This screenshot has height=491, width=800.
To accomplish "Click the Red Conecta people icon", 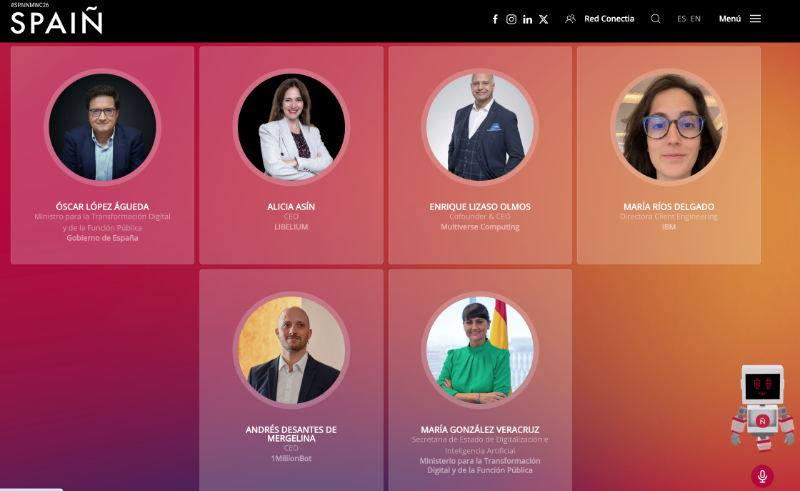I will [x=570, y=19].
